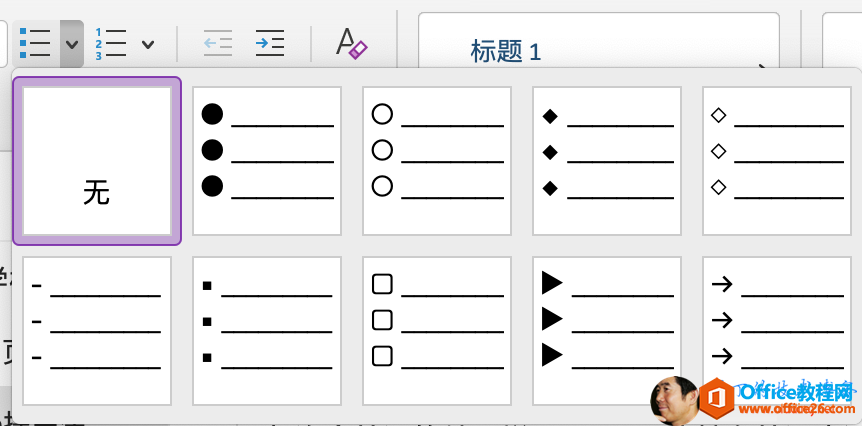
Task: Select the small square bullet style
Action: pyautogui.click(x=267, y=331)
